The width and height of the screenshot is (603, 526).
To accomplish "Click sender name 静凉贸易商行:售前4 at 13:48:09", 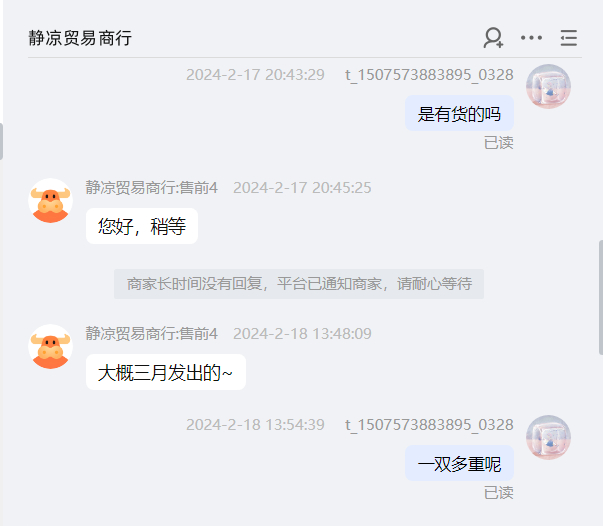I will pos(152,333).
